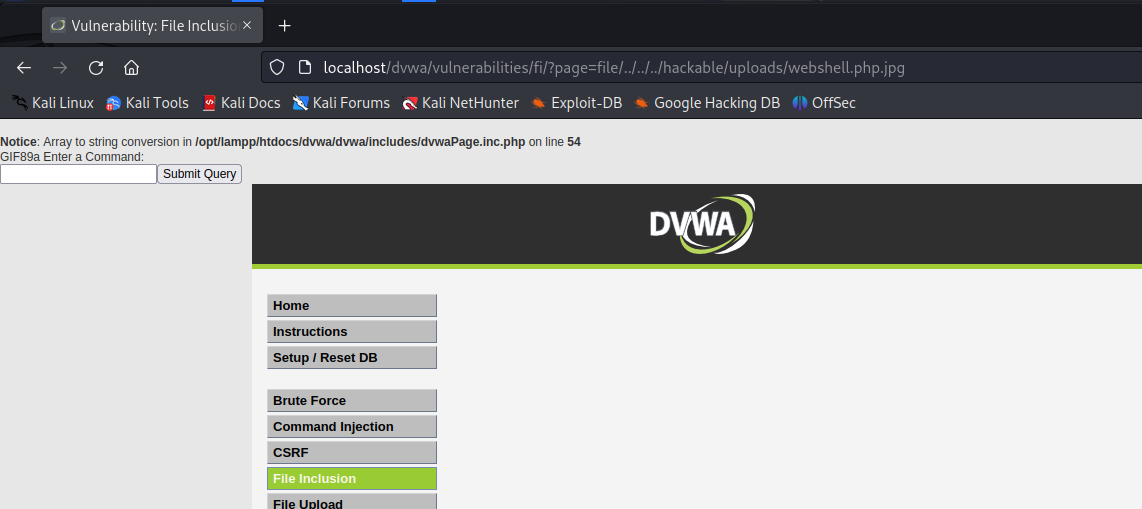
Task: Open the Exploit-DB bookmark
Action: tap(576, 103)
